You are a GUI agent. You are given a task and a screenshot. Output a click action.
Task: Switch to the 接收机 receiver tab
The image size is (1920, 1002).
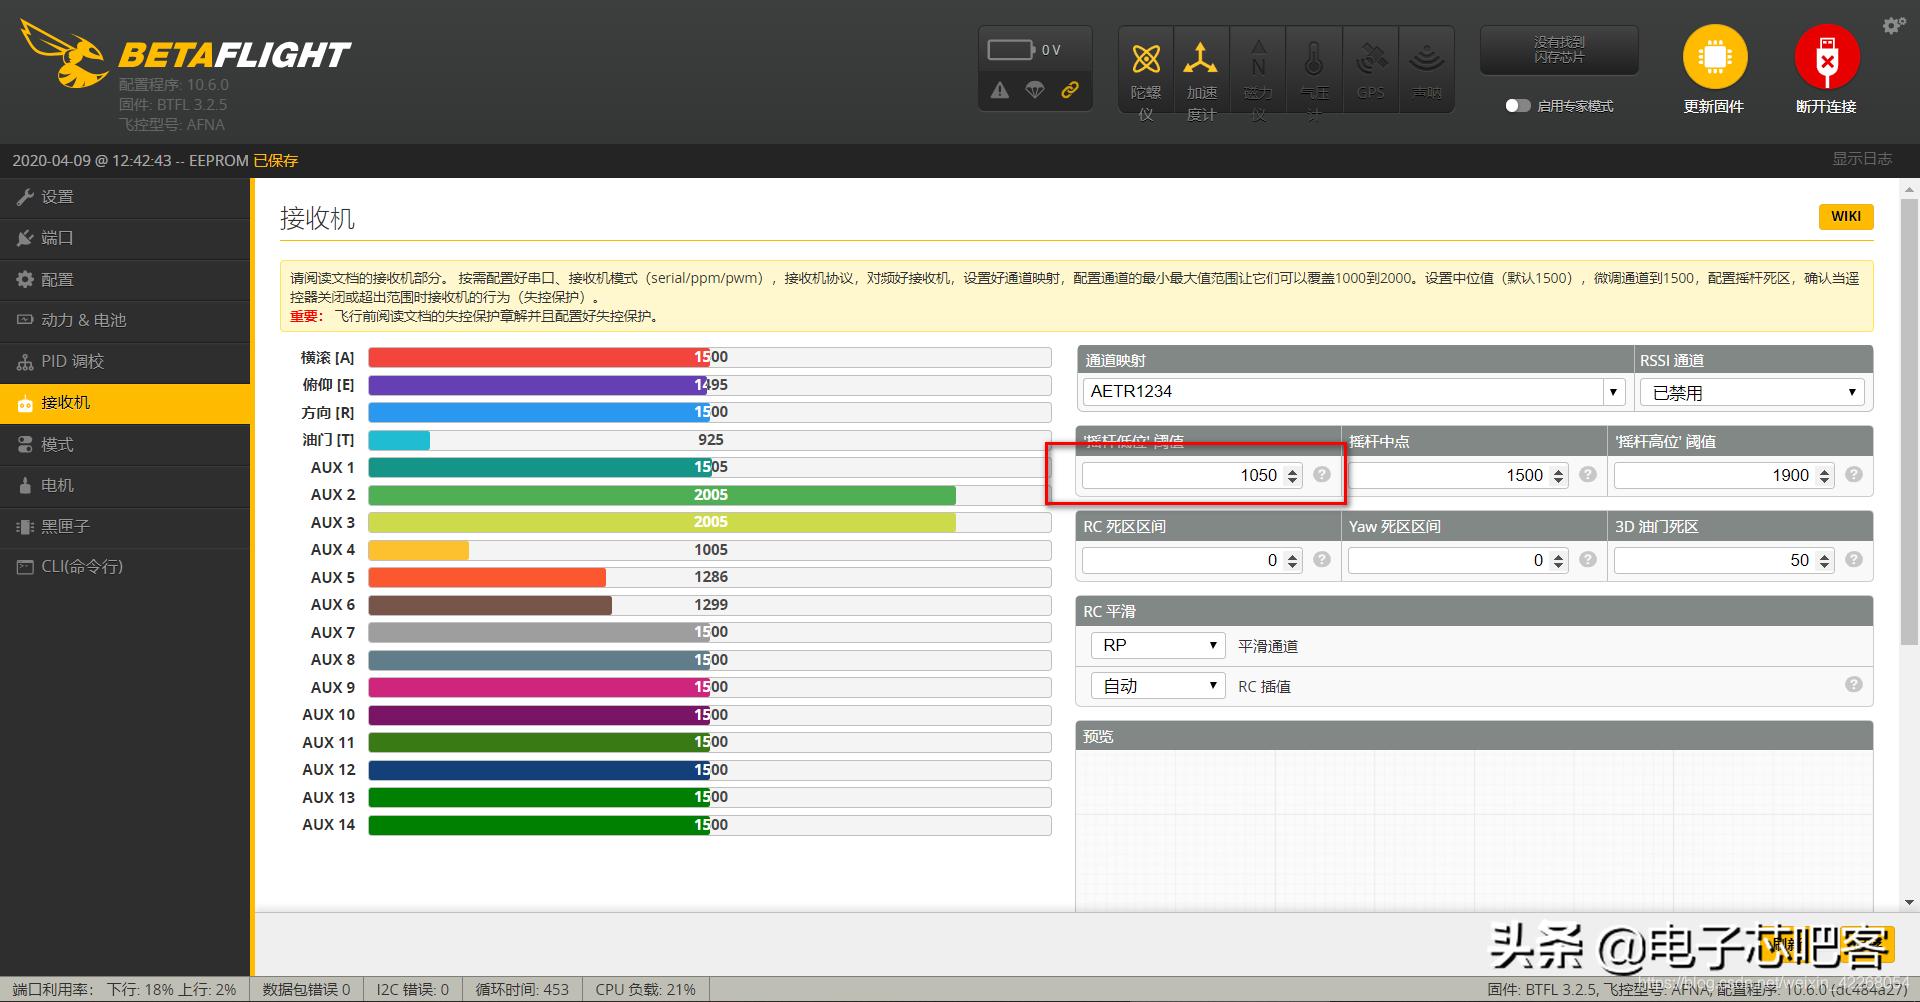point(70,402)
